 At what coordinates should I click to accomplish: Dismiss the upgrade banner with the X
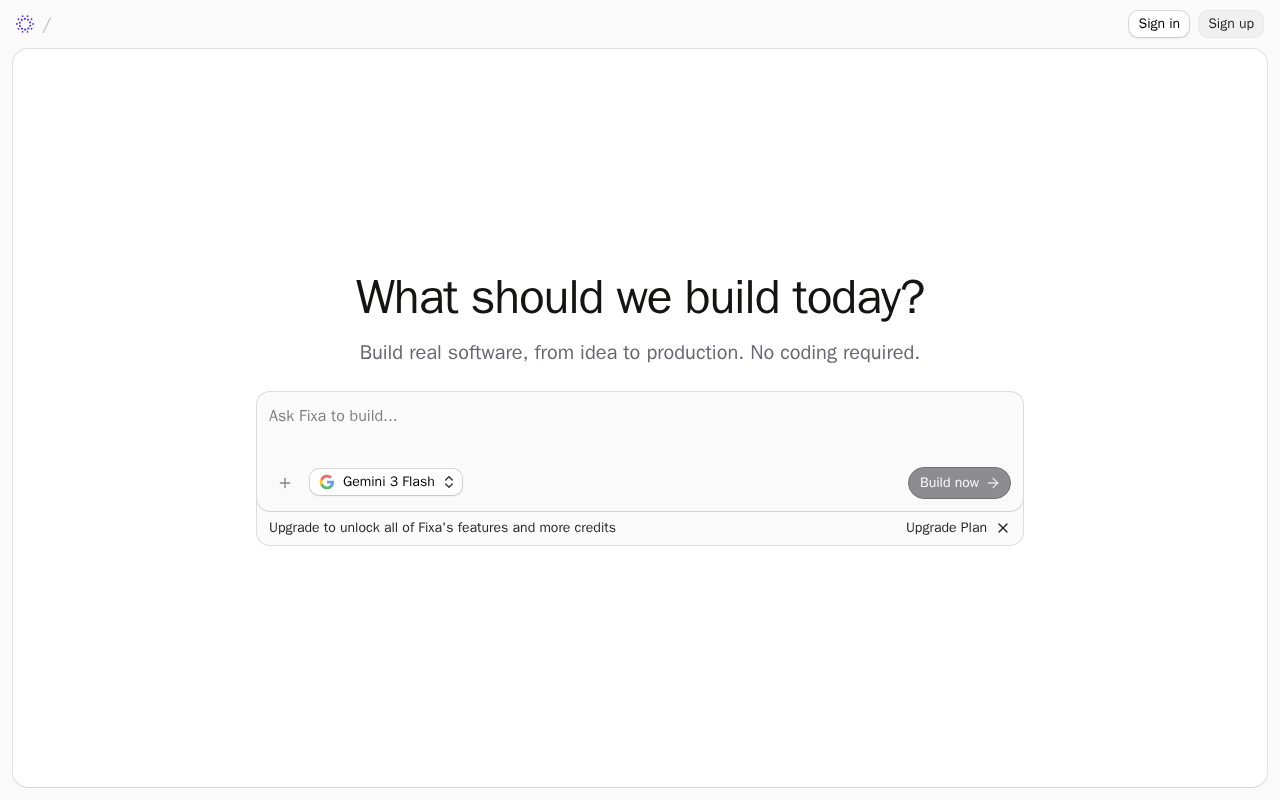[x=1003, y=528]
